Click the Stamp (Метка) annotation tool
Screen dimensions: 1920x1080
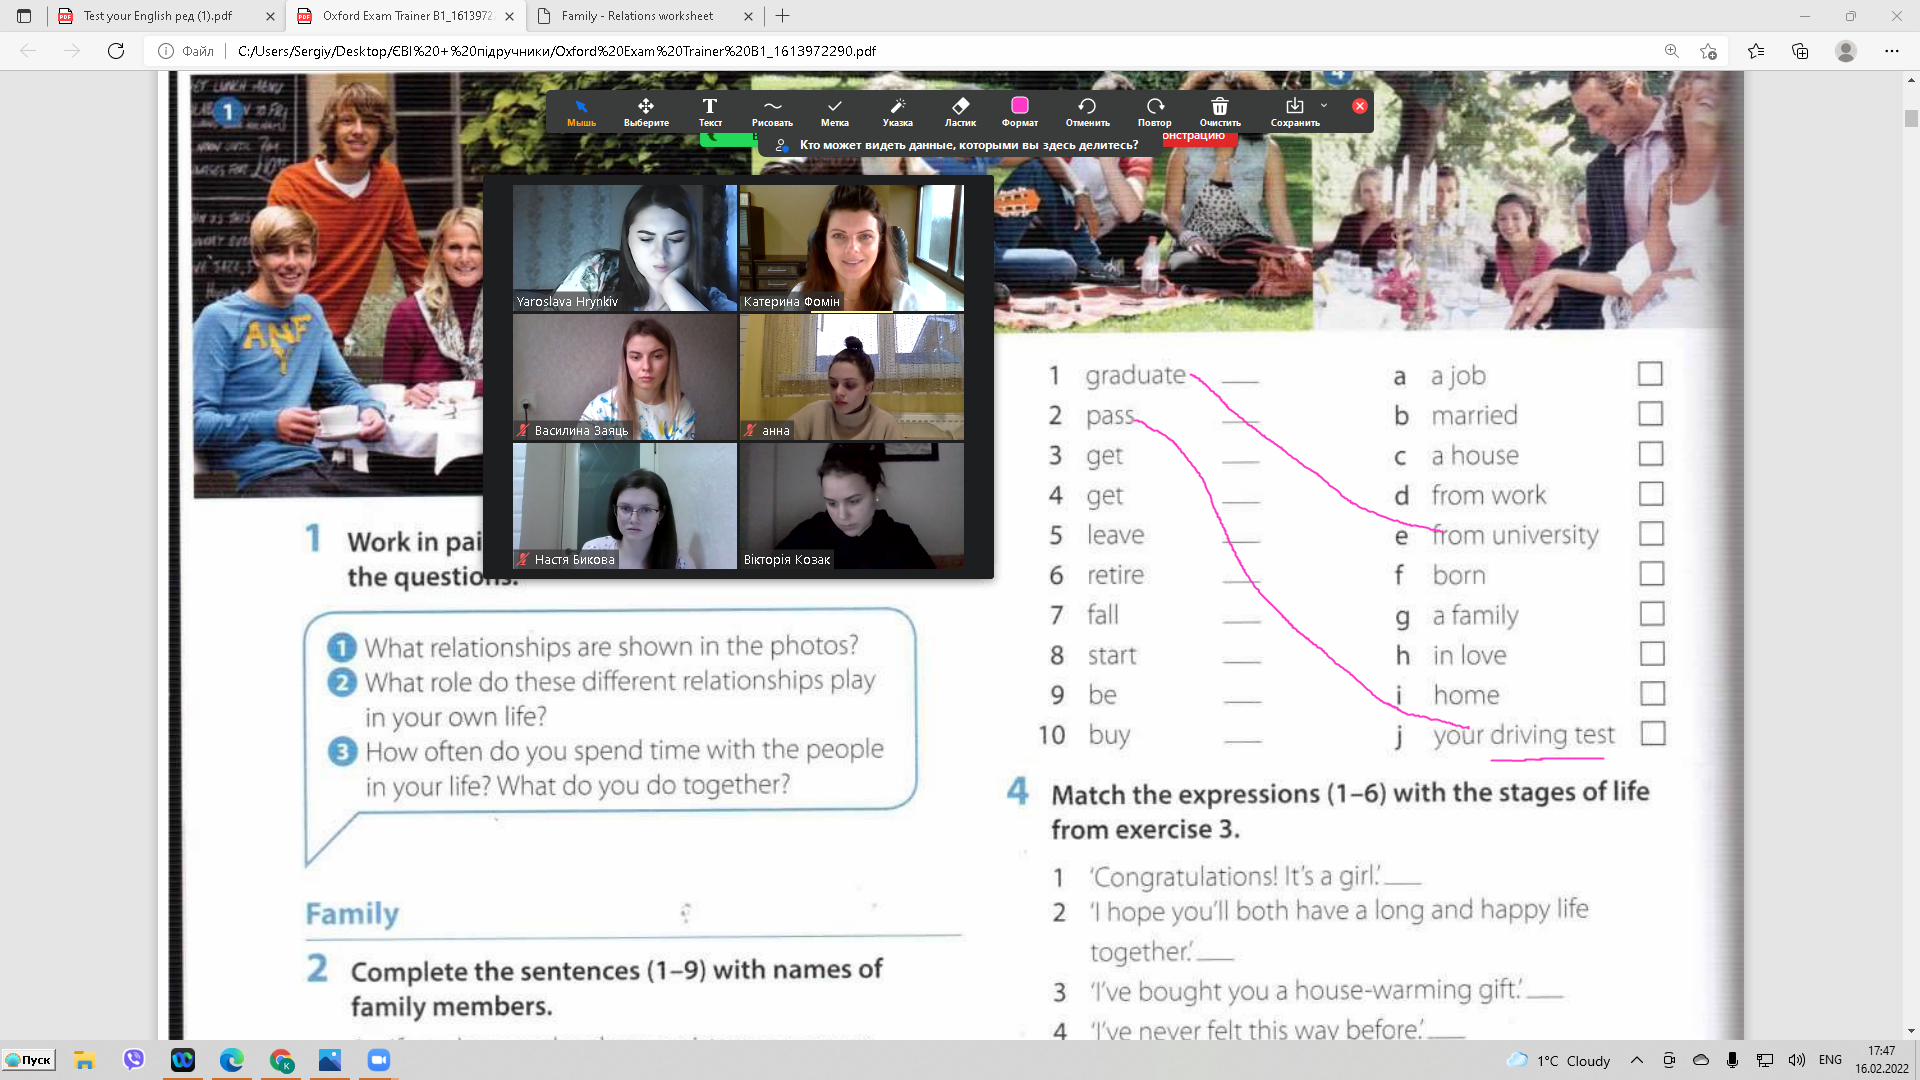coord(834,111)
